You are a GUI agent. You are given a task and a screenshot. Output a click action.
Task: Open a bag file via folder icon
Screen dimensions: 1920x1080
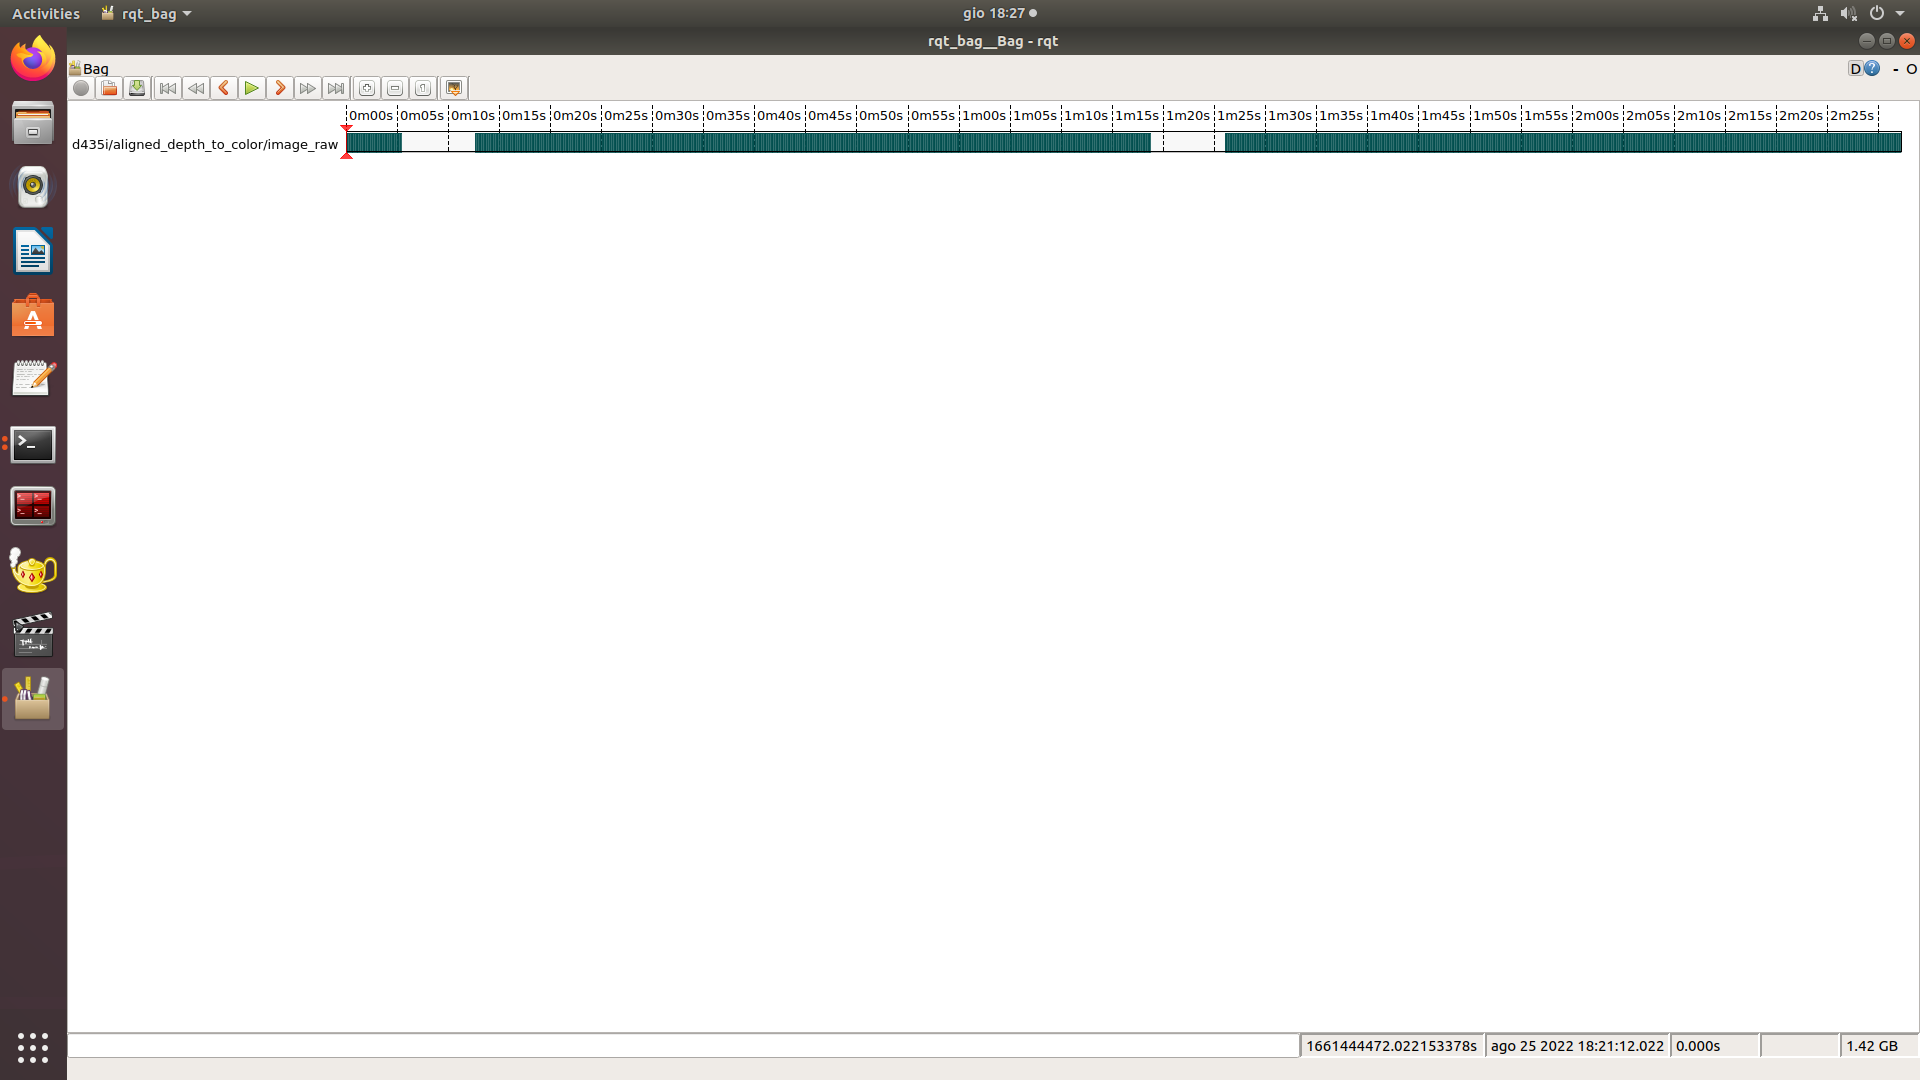point(109,88)
